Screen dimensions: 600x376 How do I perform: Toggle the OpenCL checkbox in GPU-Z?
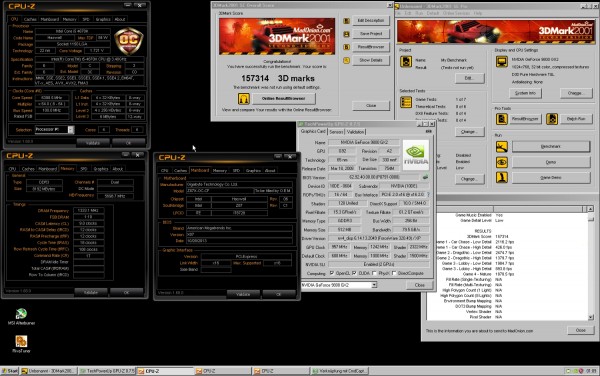332,273
